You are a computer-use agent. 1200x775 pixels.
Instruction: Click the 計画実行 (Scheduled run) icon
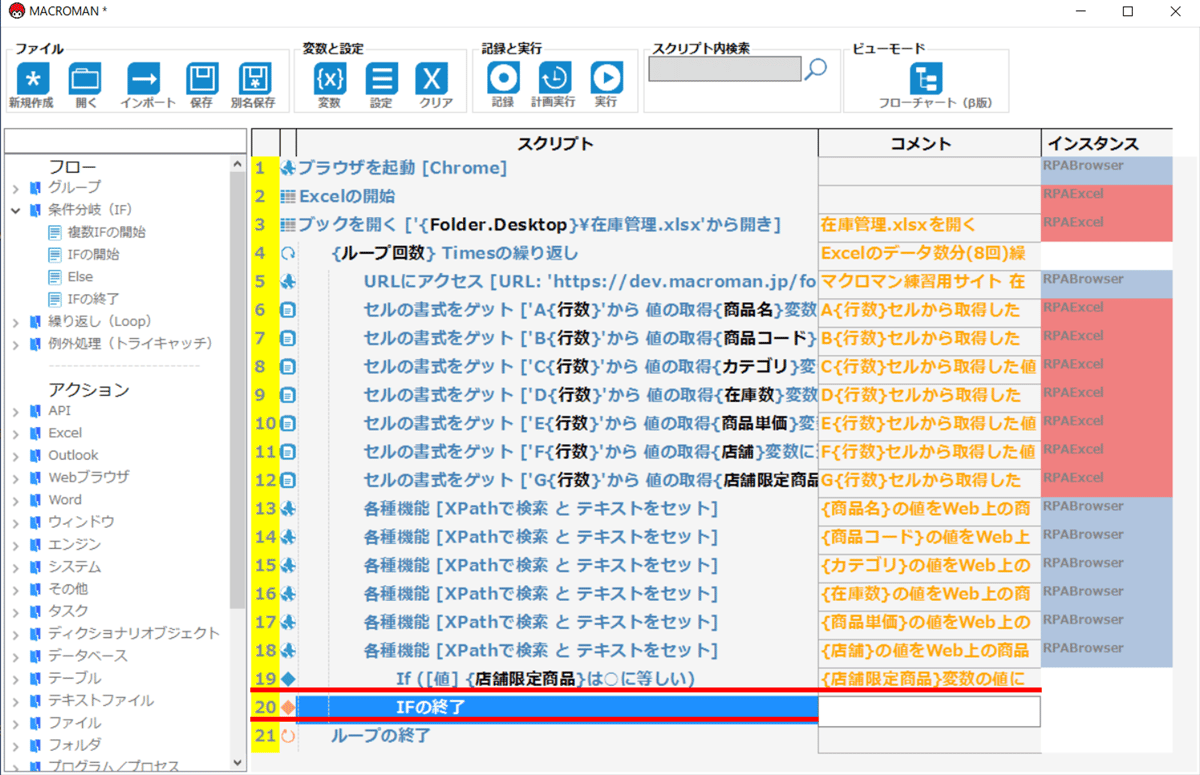[554, 78]
